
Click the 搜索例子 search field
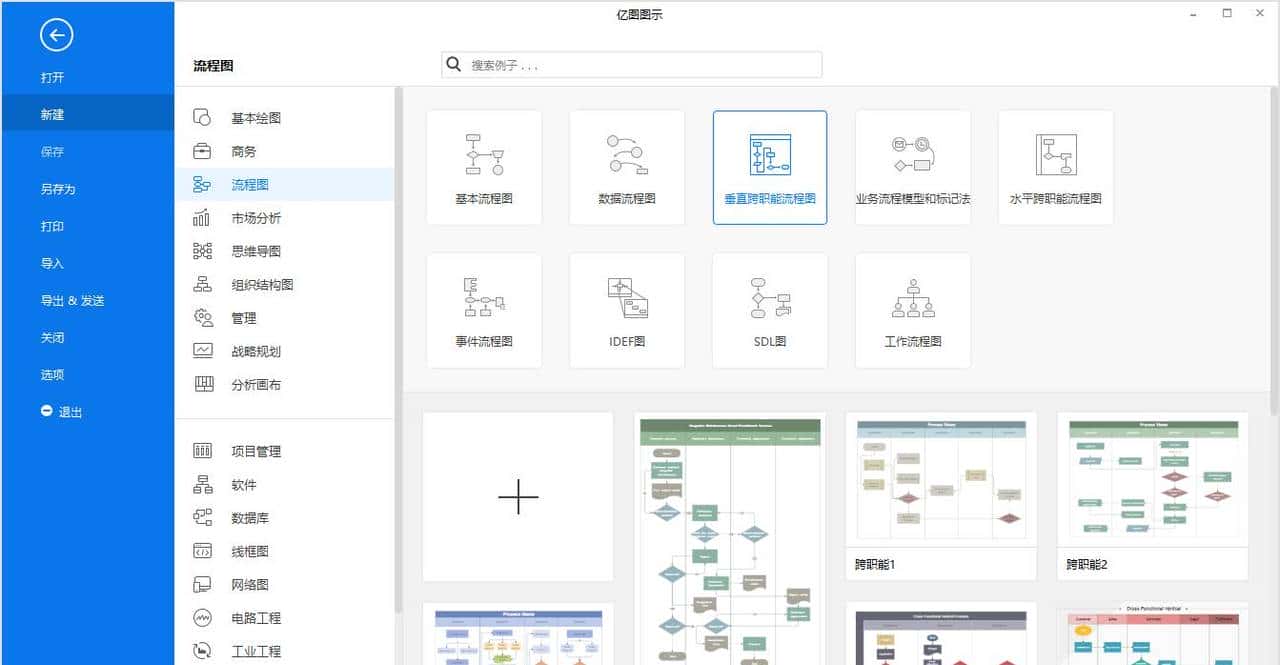630,64
